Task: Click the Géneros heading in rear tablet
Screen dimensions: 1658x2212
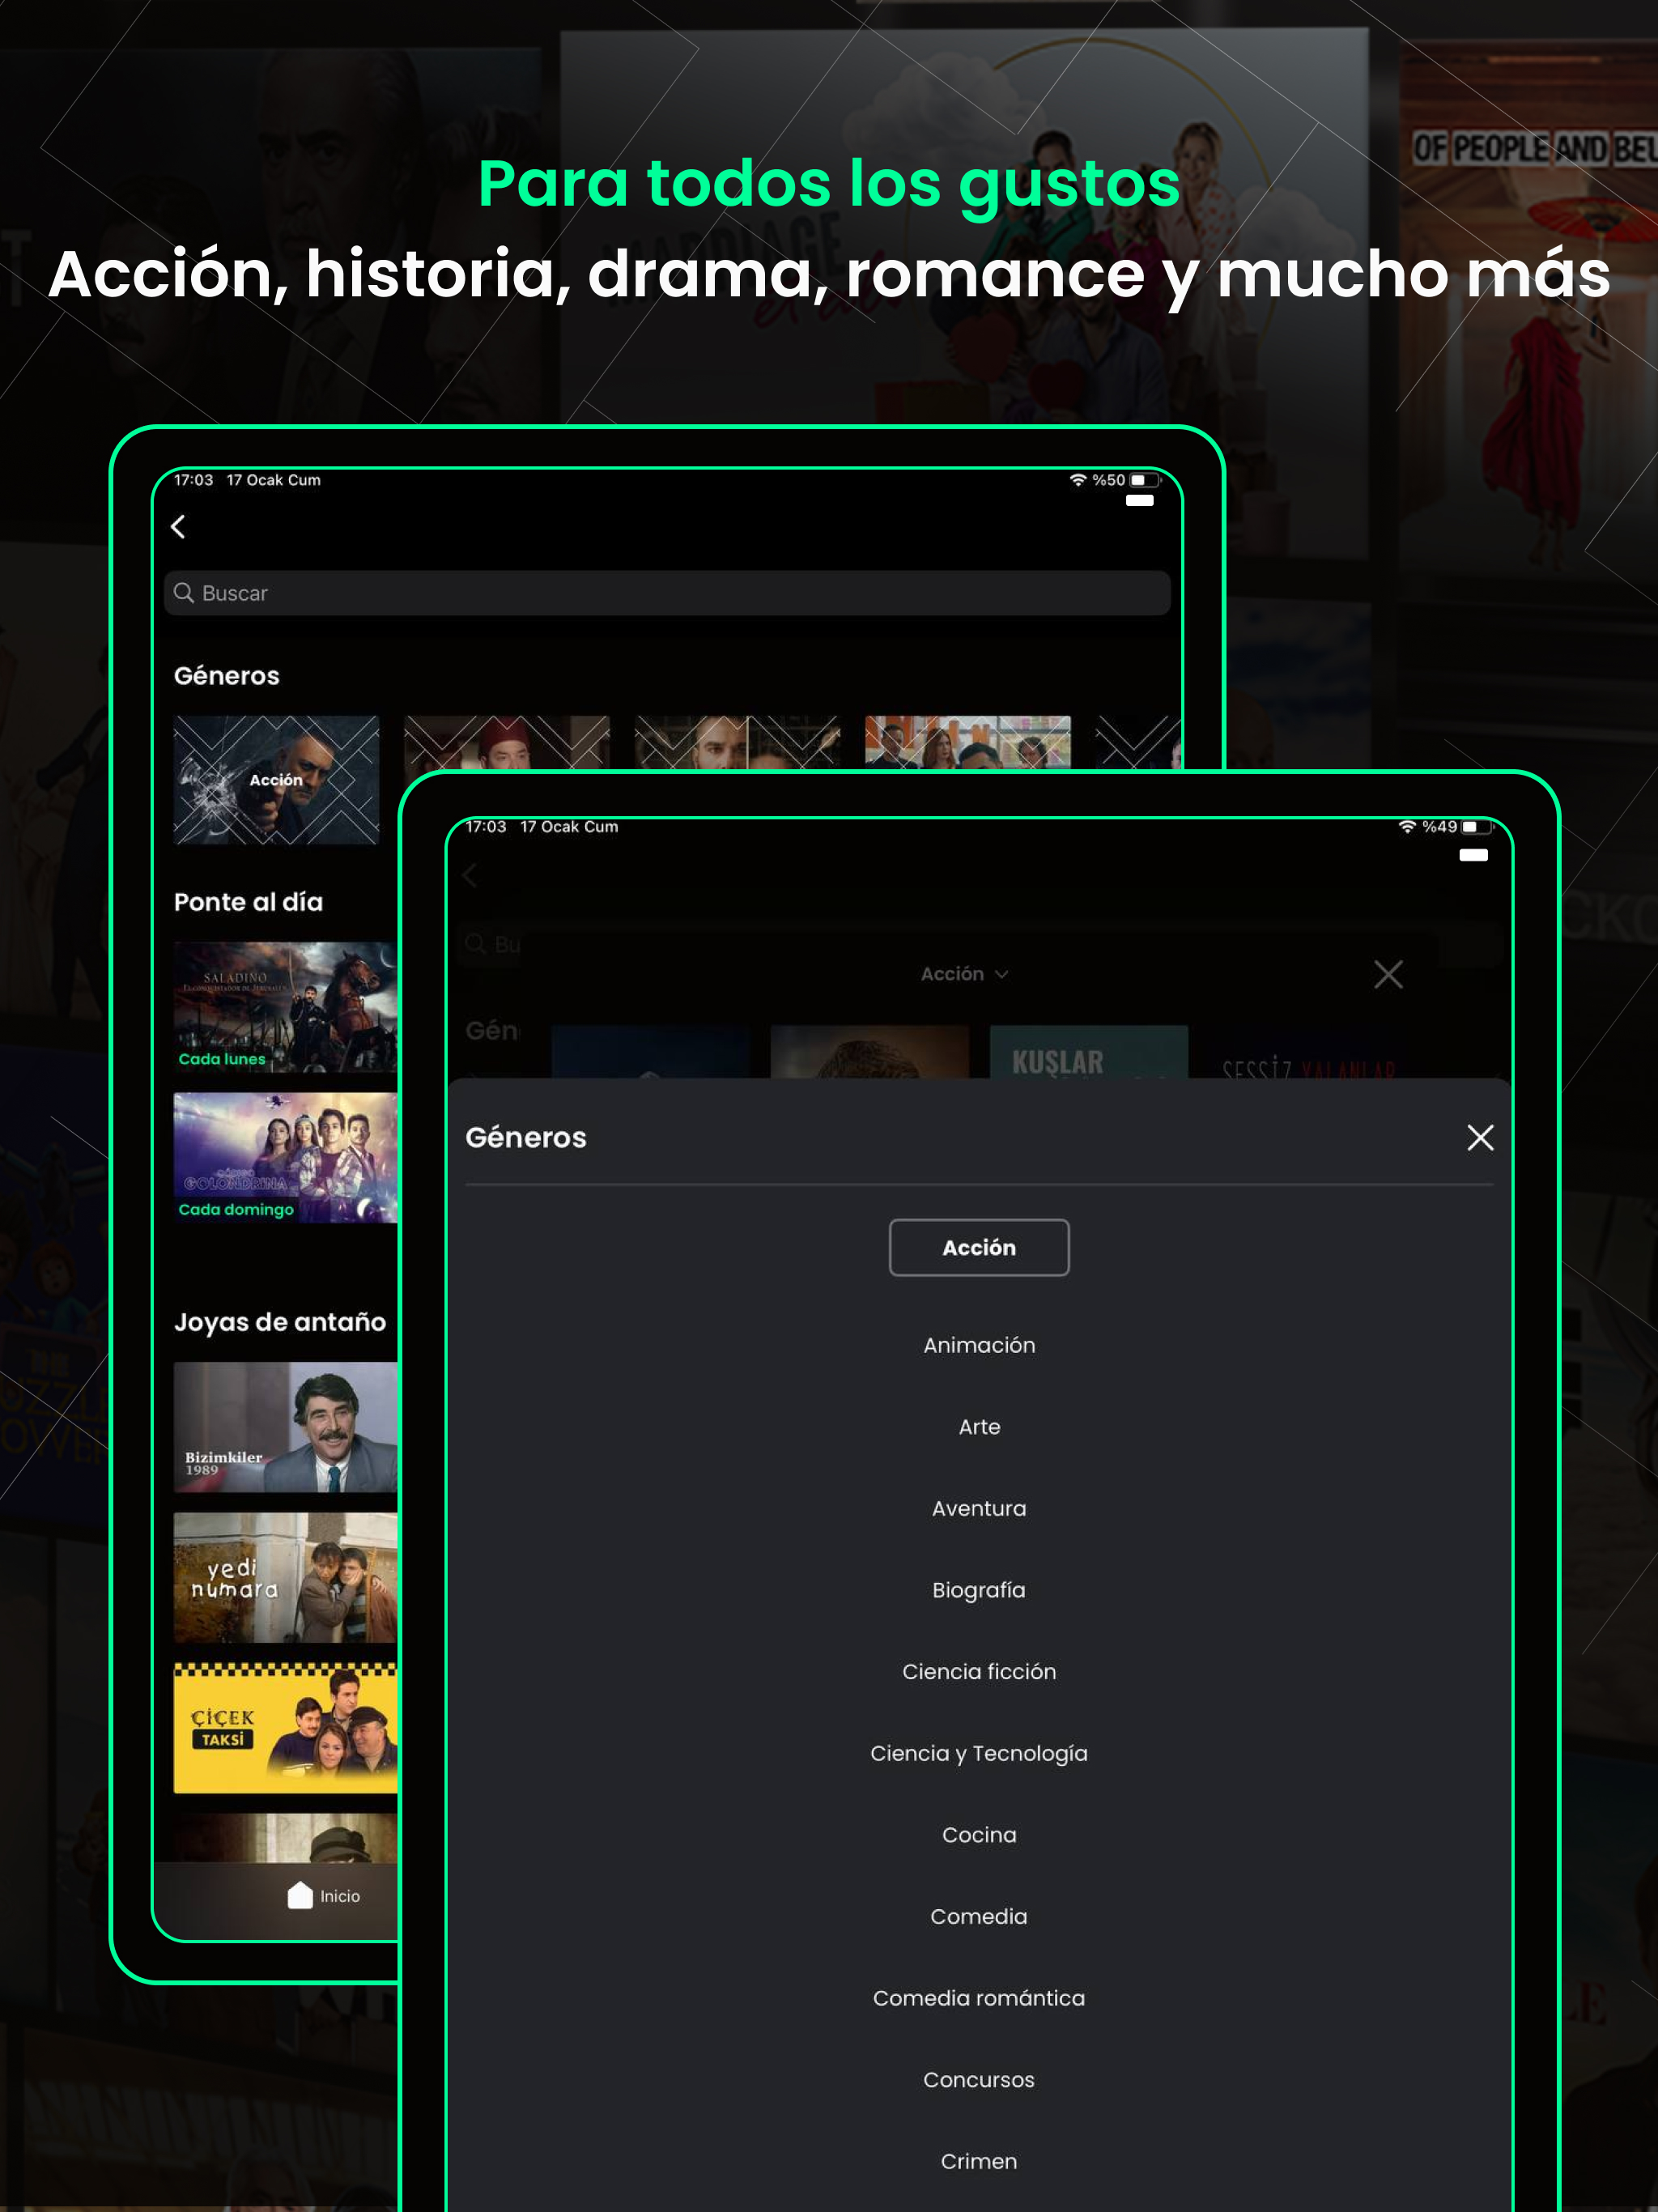Action: (x=227, y=676)
